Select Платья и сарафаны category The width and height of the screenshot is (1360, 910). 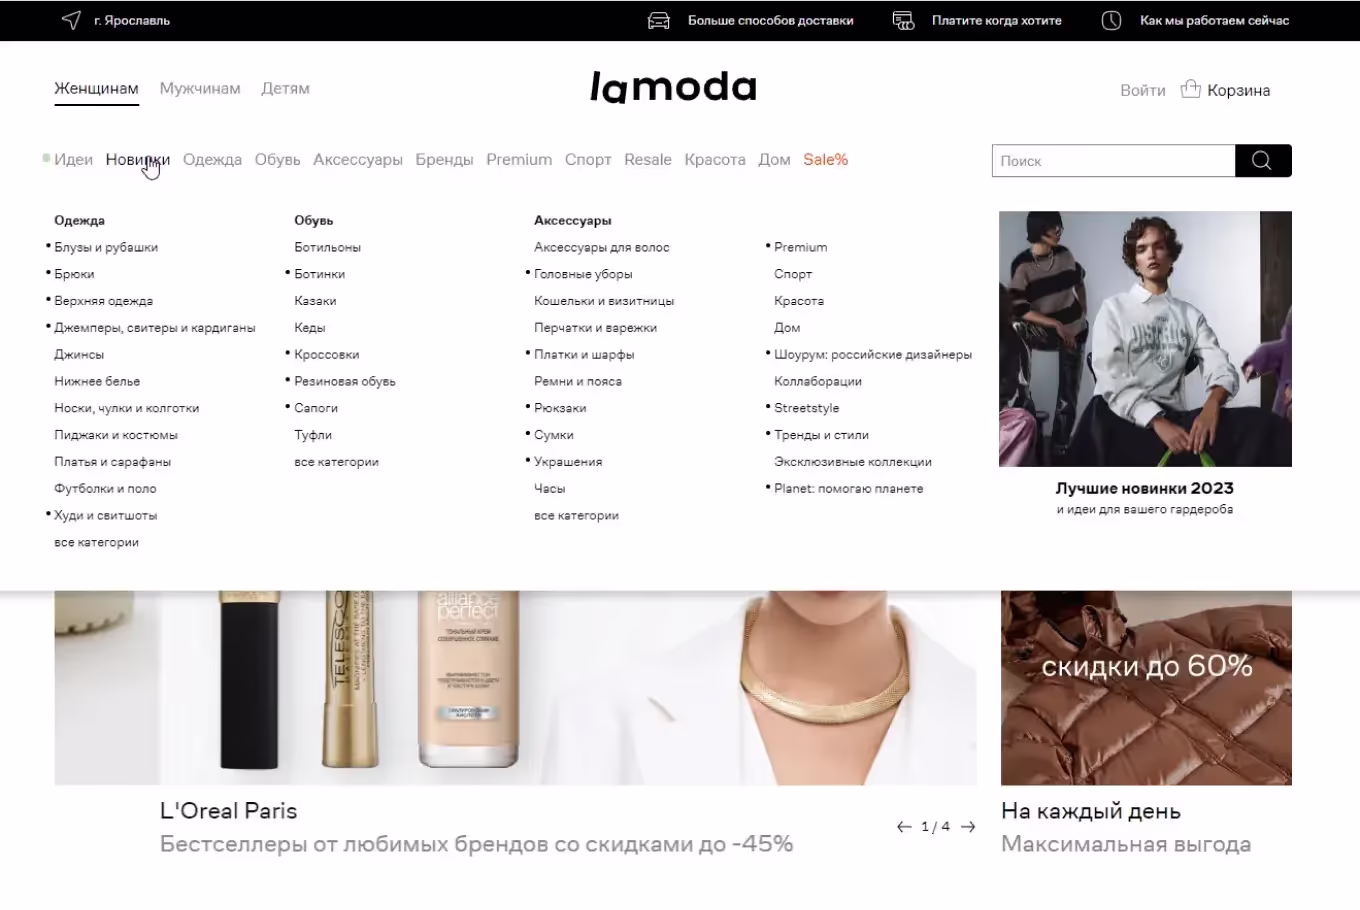[x=112, y=462]
